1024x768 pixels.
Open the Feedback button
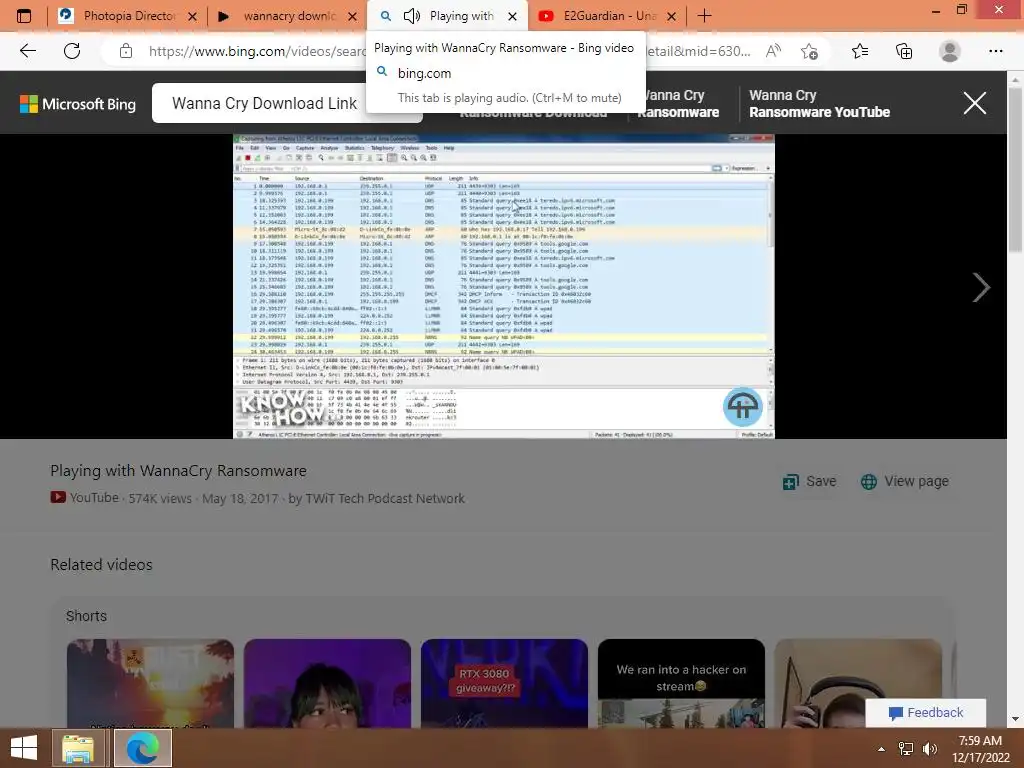pyautogui.click(x=925, y=712)
